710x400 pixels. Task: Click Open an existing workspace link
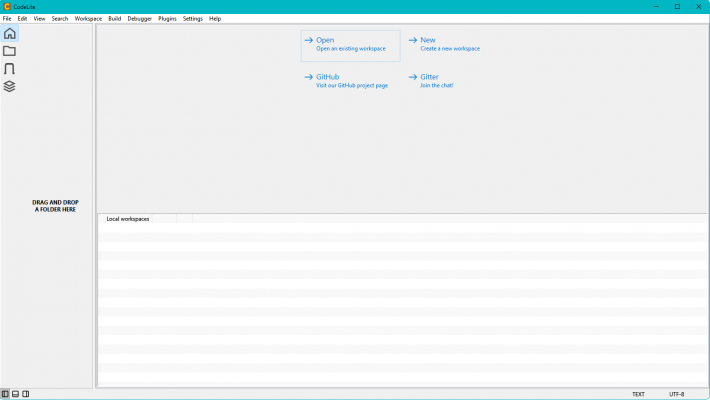(x=350, y=46)
